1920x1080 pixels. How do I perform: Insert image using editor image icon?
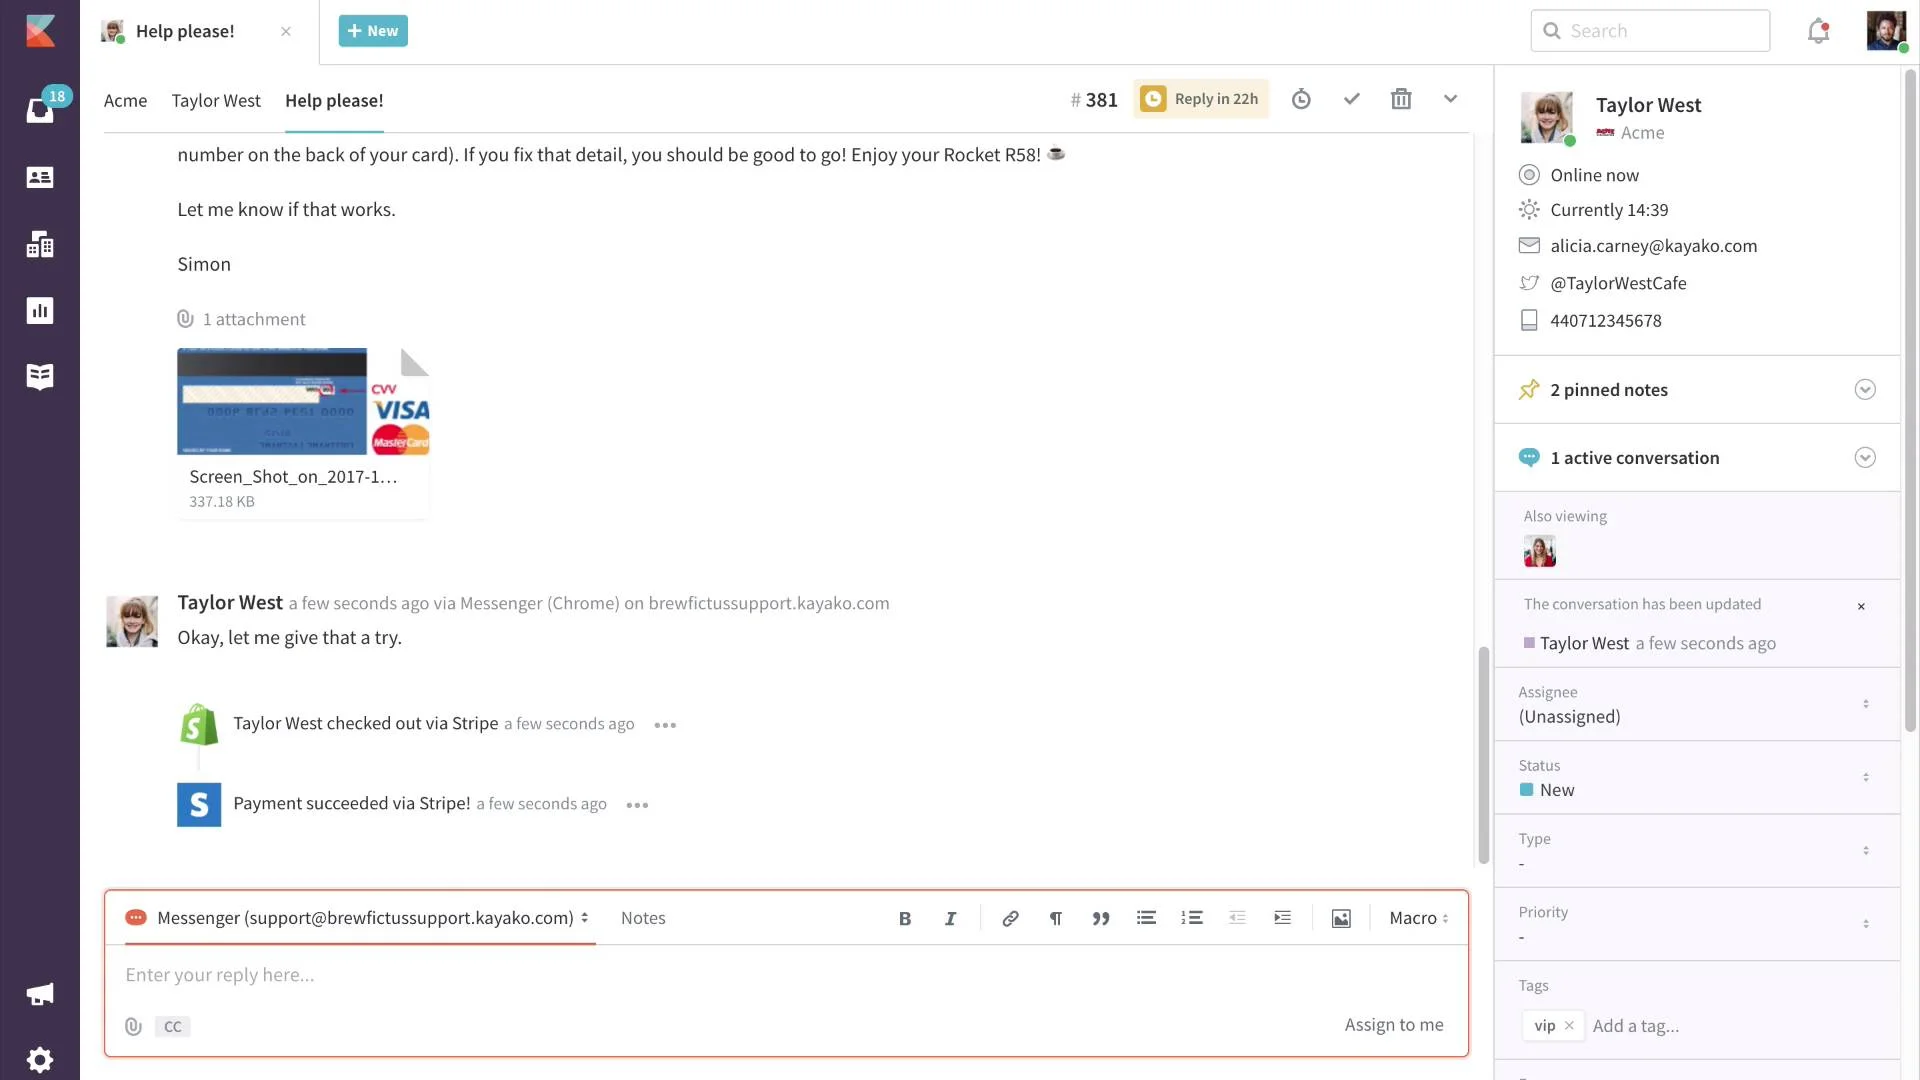point(1341,918)
